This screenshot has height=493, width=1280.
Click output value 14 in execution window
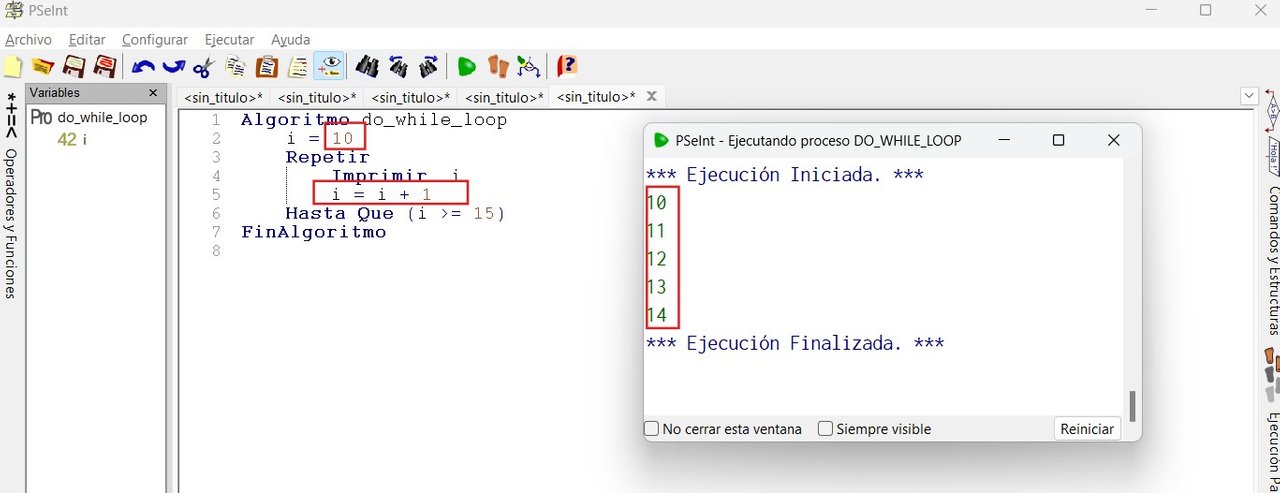pos(656,316)
